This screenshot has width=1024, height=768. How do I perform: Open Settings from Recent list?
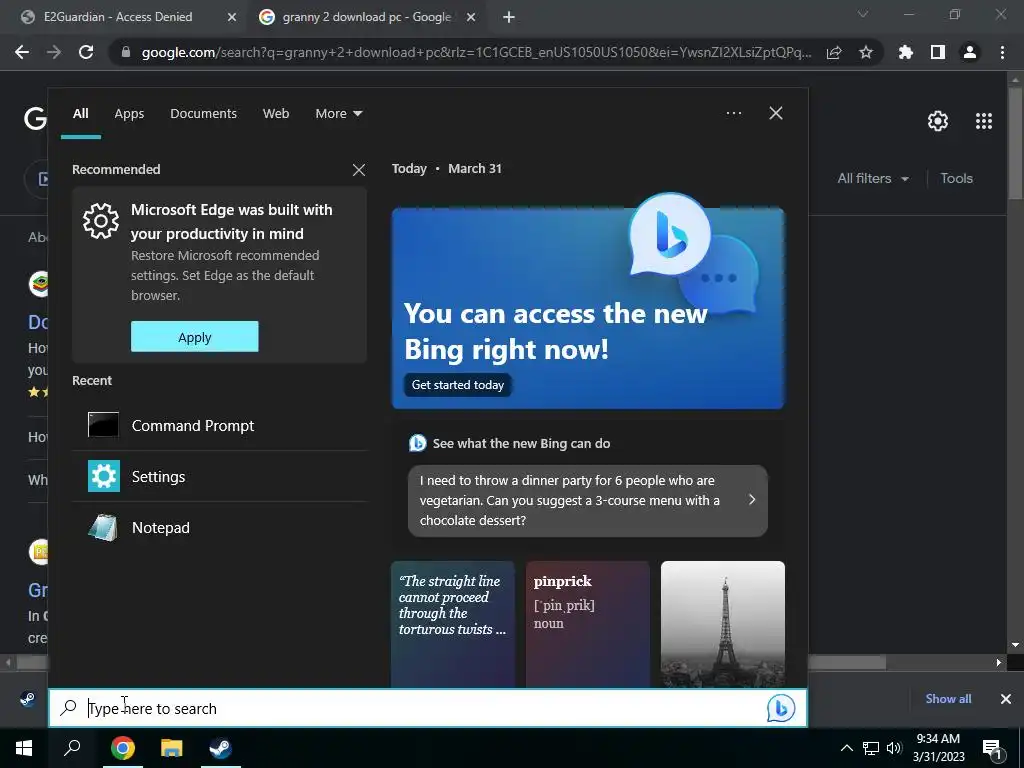(219, 477)
